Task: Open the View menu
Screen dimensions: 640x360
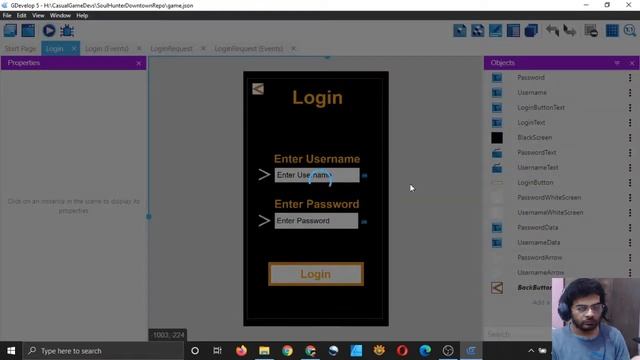Action: pyautogui.click(x=38, y=16)
